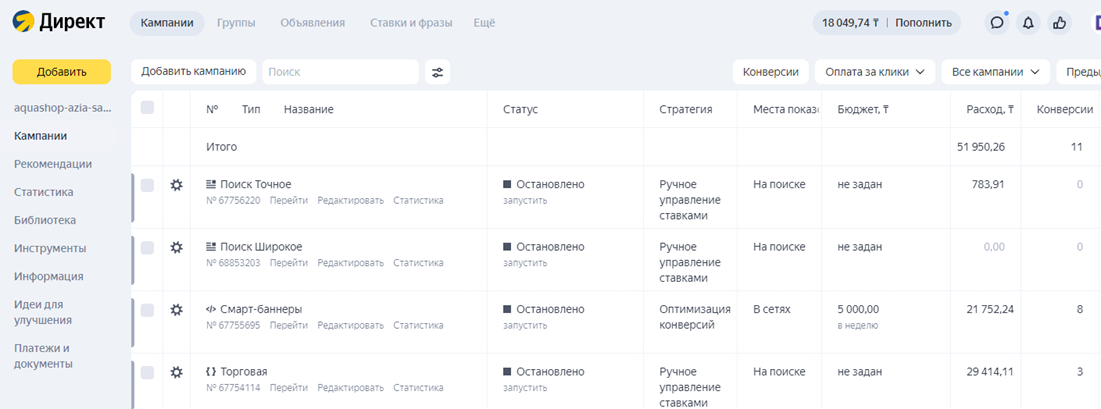The width and height of the screenshot is (1101, 409).
Task: Expand the Оплата за клики dropdown
Action: 875,72
